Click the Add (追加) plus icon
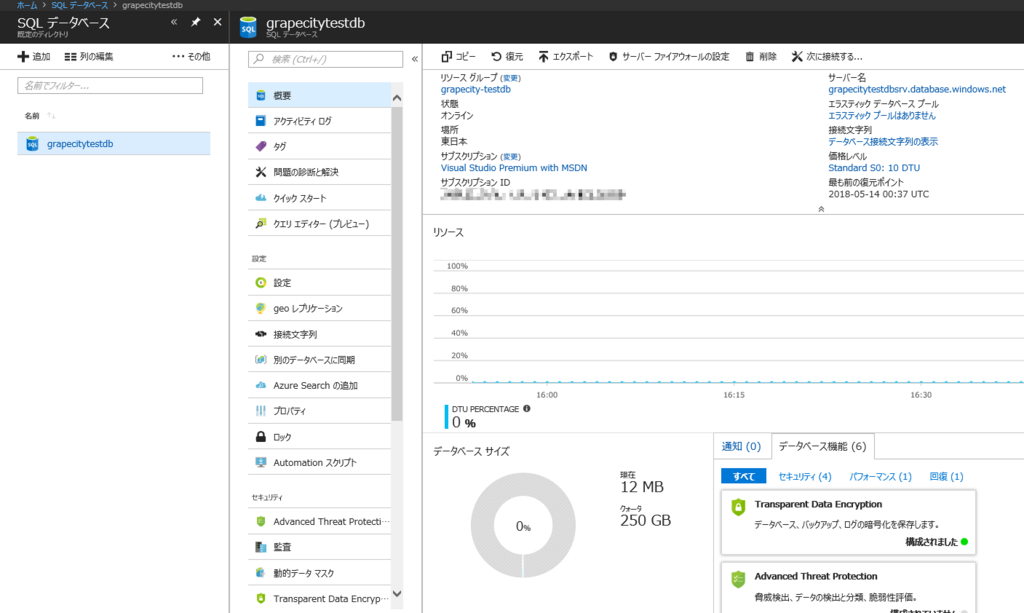Viewport: 1024px width, 613px height. (x=23, y=57)
